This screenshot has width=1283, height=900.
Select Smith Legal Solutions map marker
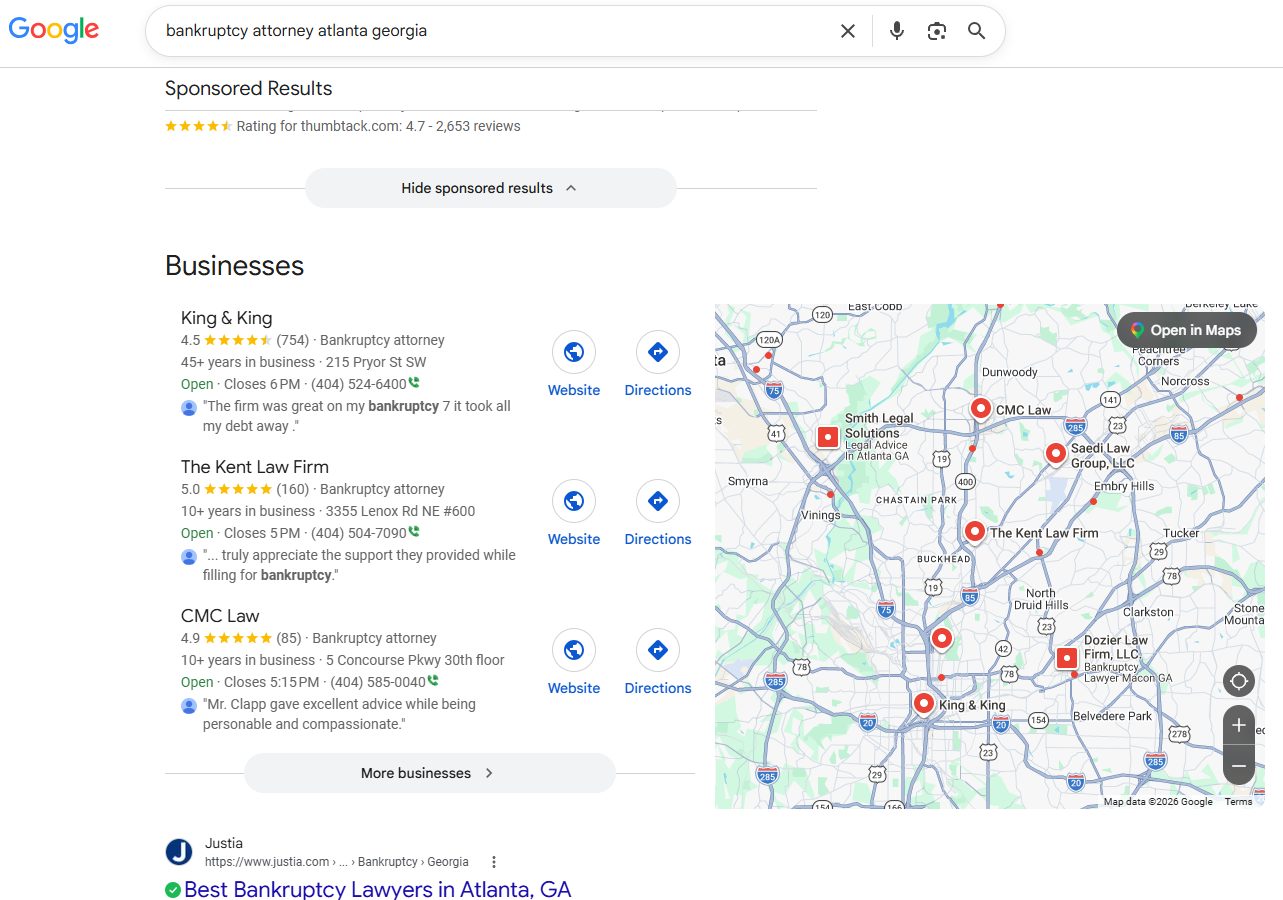click(x=828, y=437)
